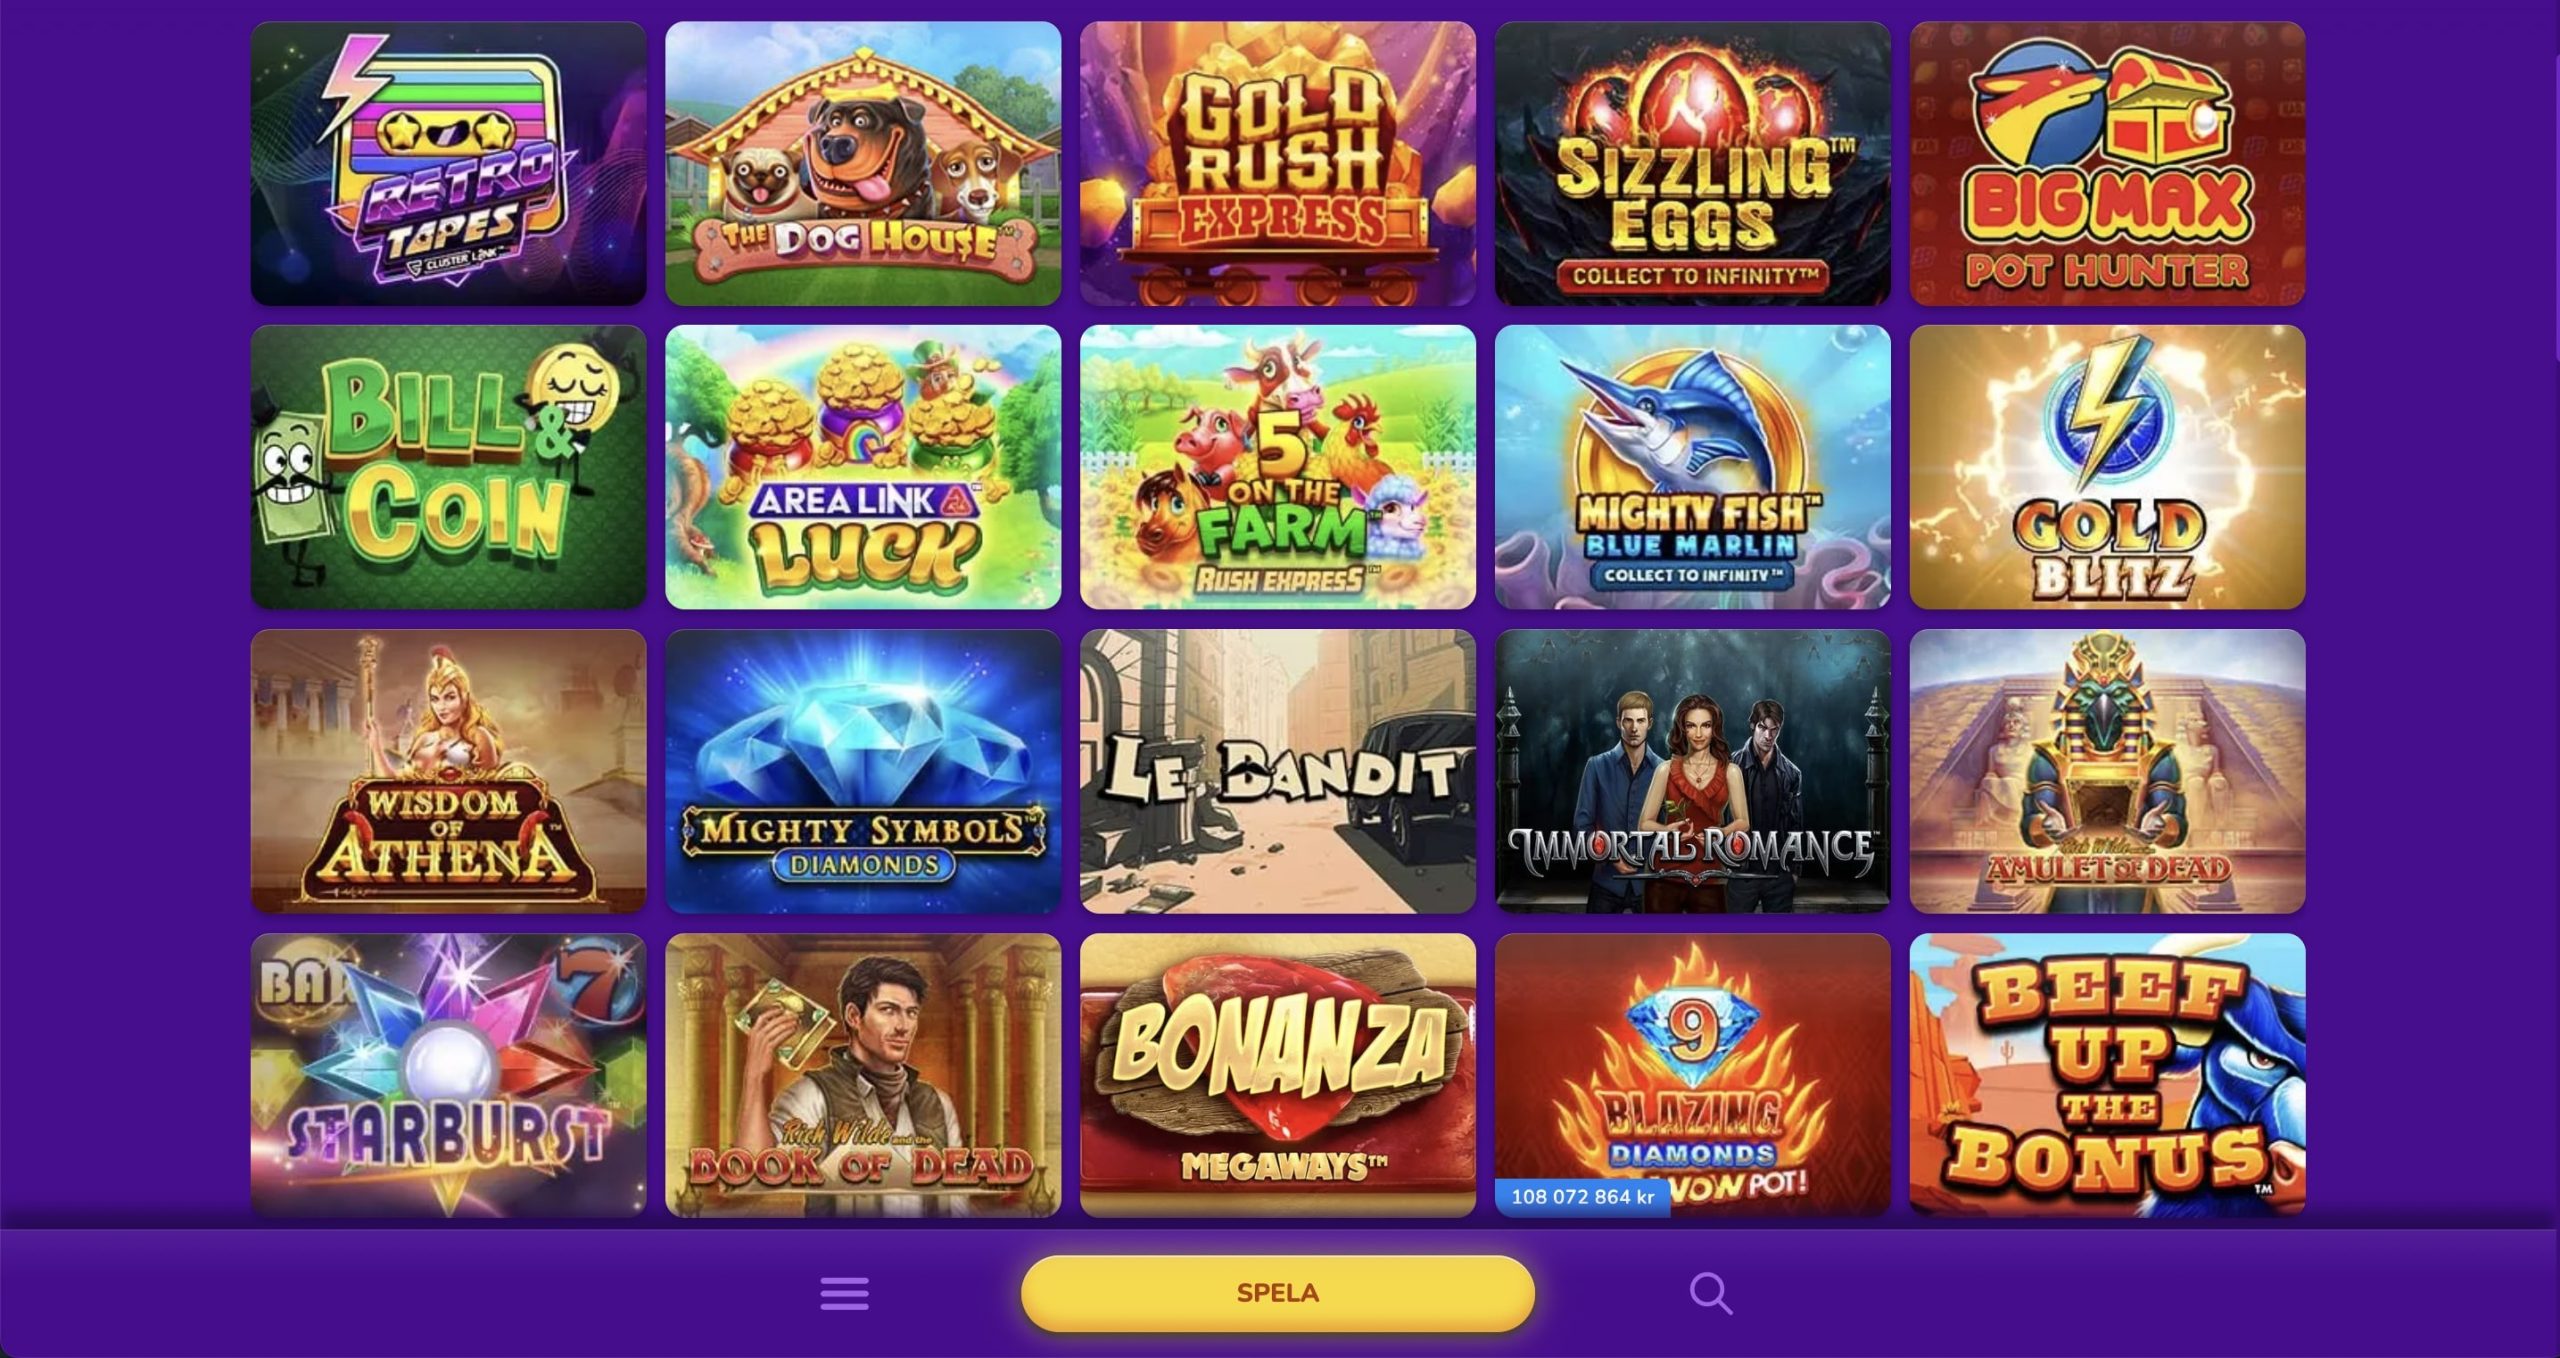Select the Starburst slot thumbnail

(448, 1075)
